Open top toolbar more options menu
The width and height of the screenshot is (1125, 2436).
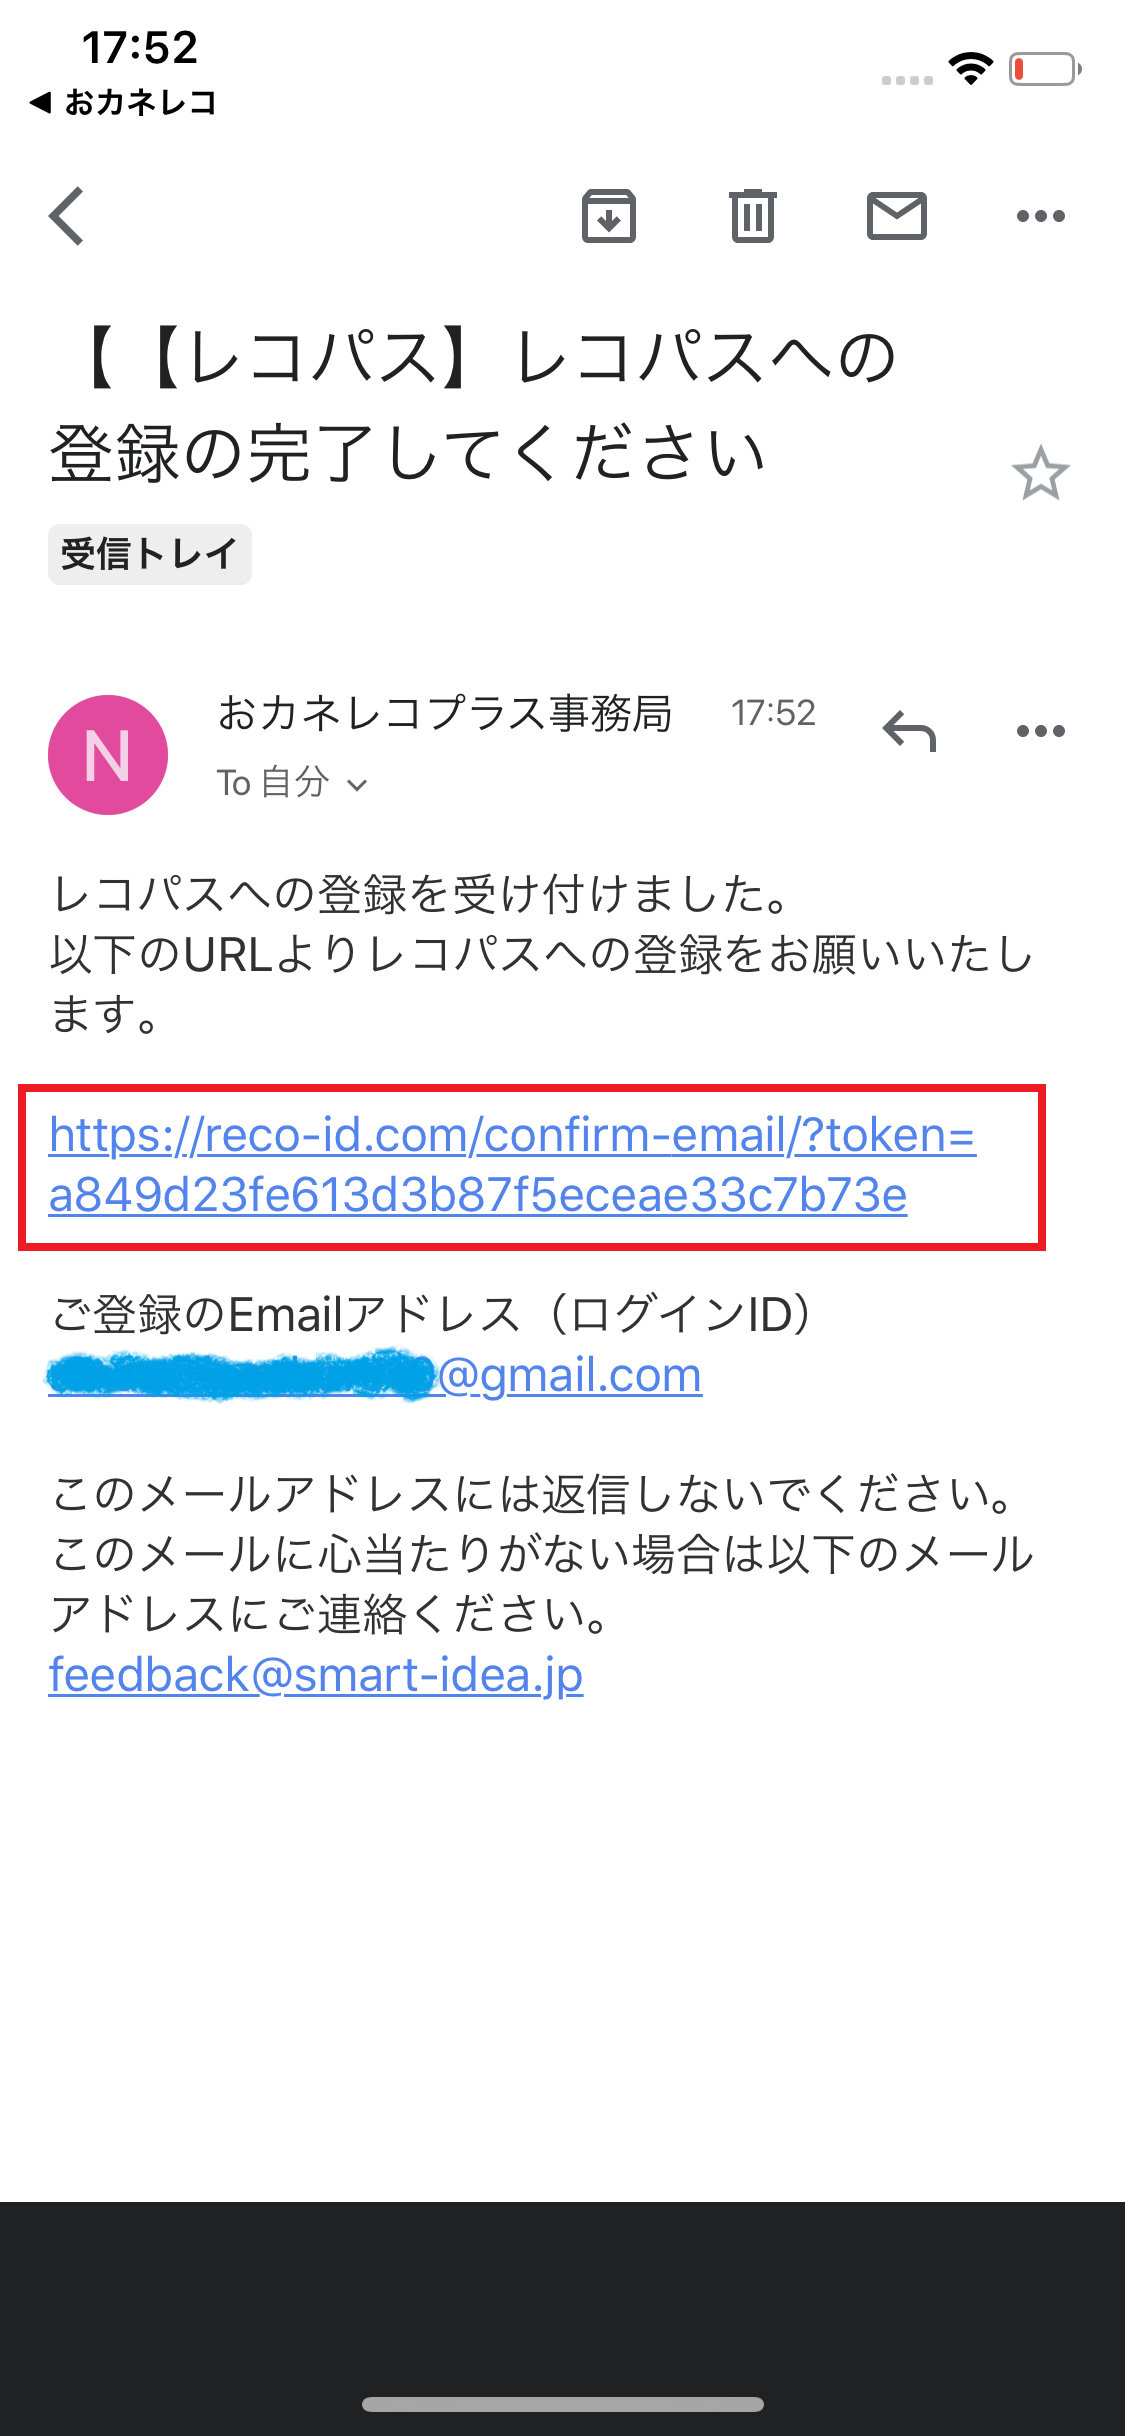[x=1040, y=216]
